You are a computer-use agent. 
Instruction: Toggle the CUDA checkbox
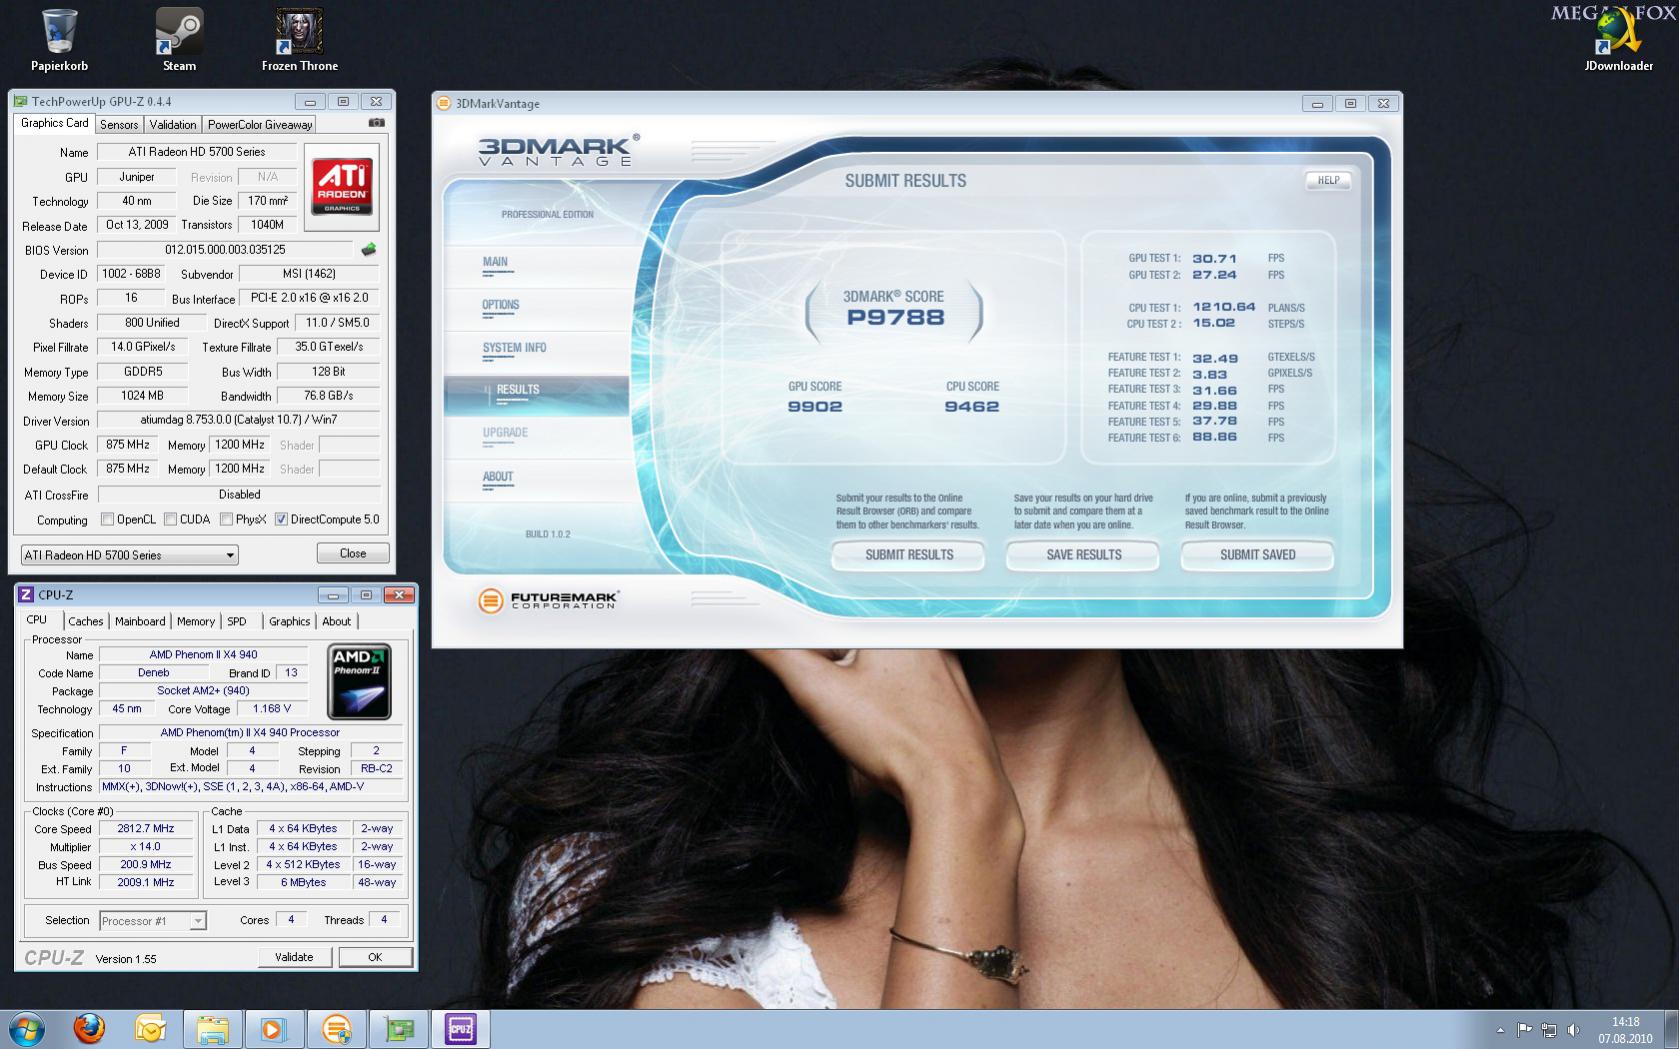coord(171,519)
